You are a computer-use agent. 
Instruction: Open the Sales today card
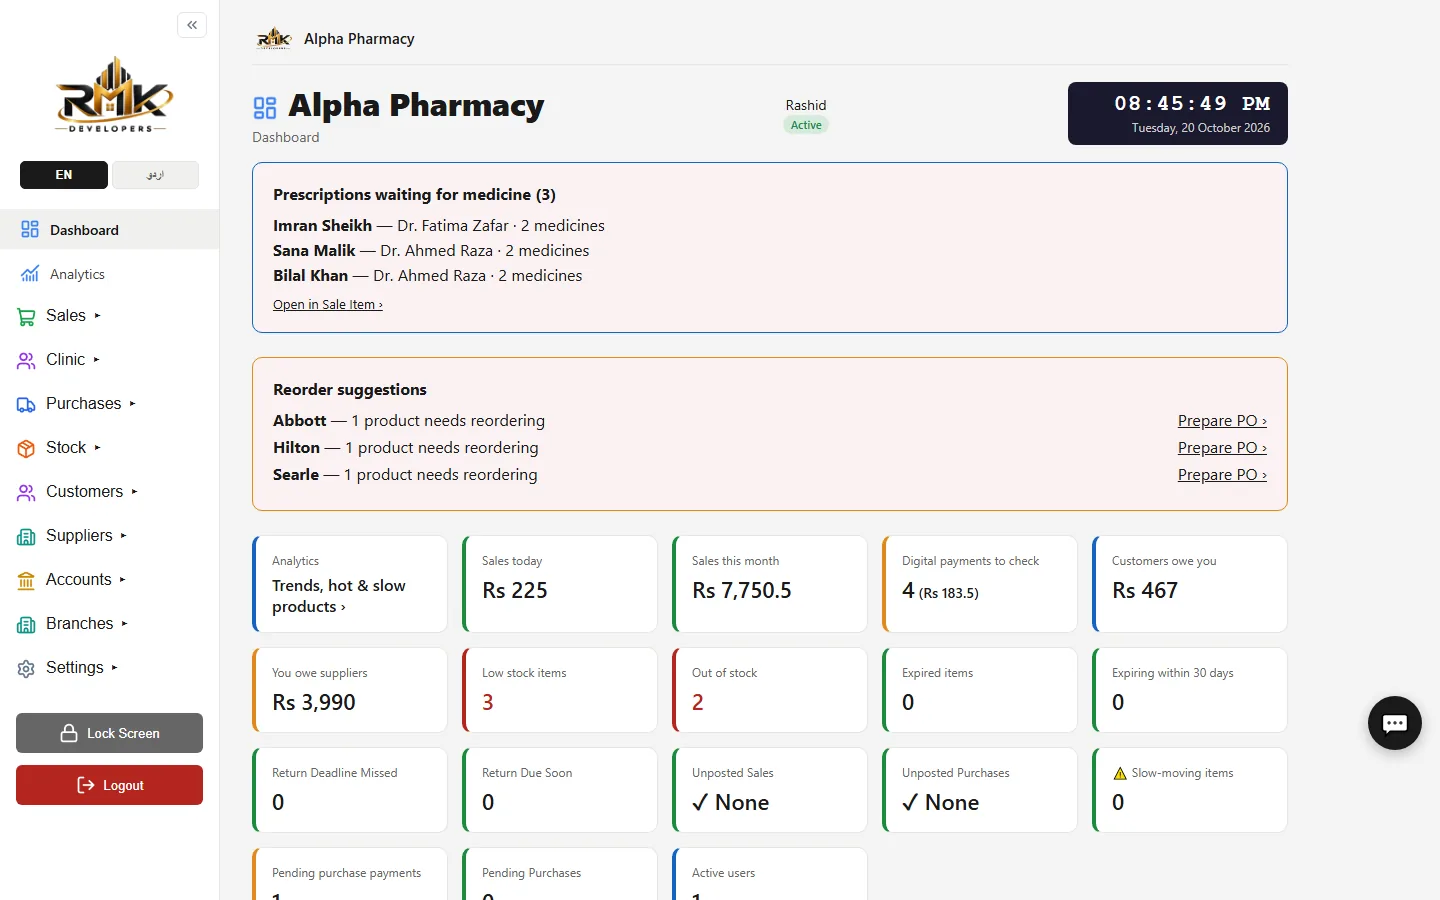(560, 584)
